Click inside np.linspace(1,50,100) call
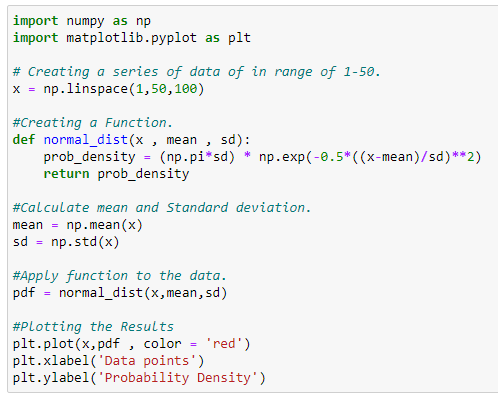The height and width of the screenshot is (396, 498). pos(124,89)
